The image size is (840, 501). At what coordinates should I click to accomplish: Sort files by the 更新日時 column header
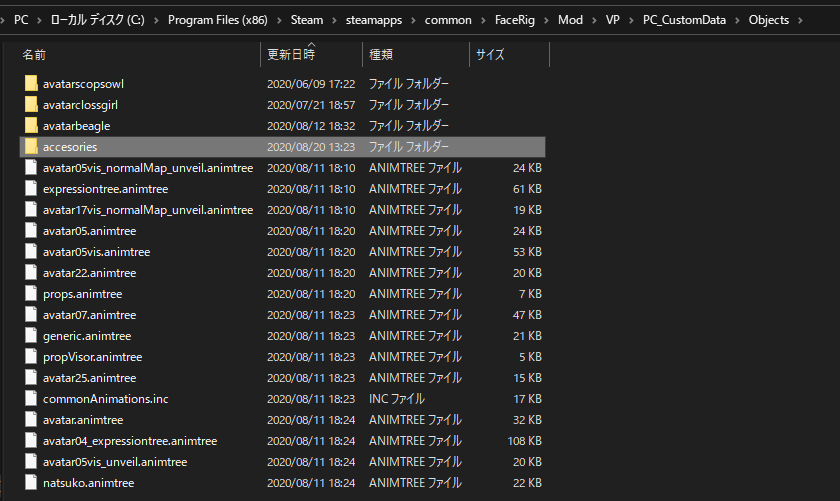point(289,55)
